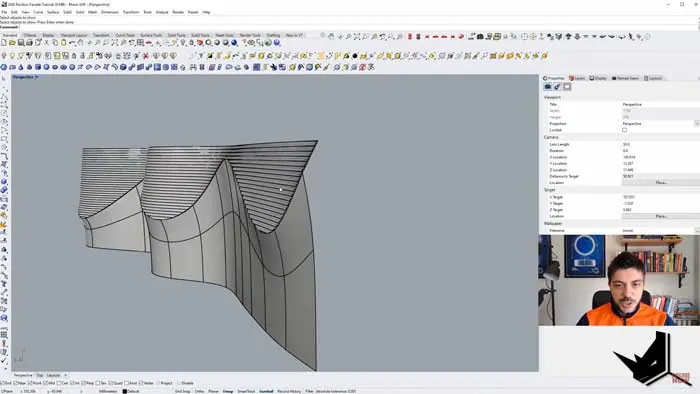Click the Open file folder icon
The height and width of the screenshot is (394, 700).
12,43
